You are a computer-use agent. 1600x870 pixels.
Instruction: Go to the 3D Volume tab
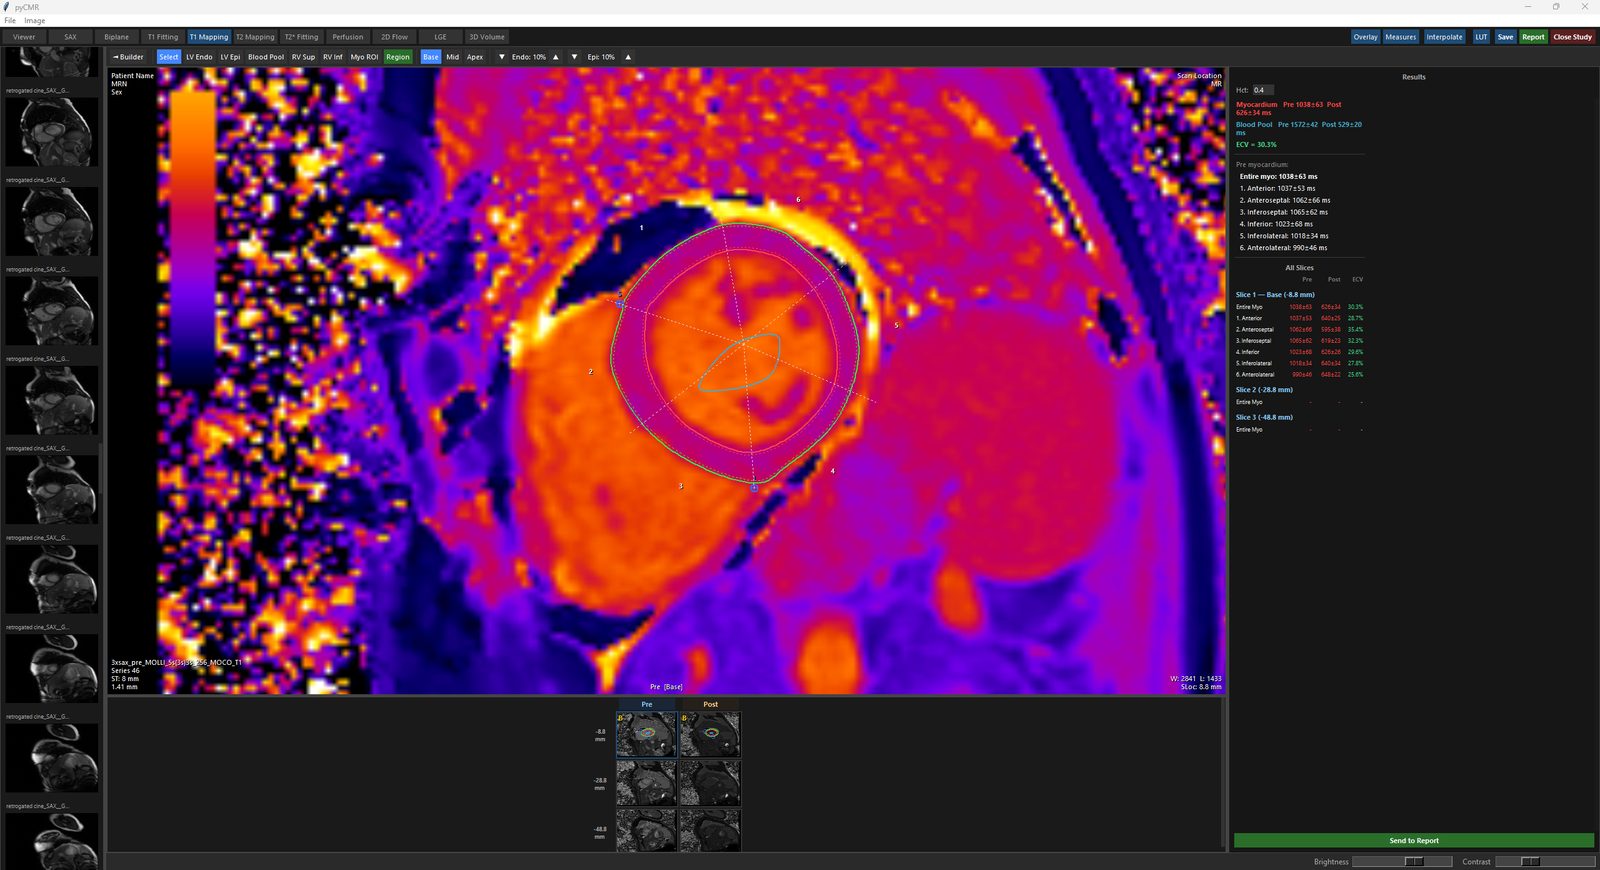tap(487, 37)
